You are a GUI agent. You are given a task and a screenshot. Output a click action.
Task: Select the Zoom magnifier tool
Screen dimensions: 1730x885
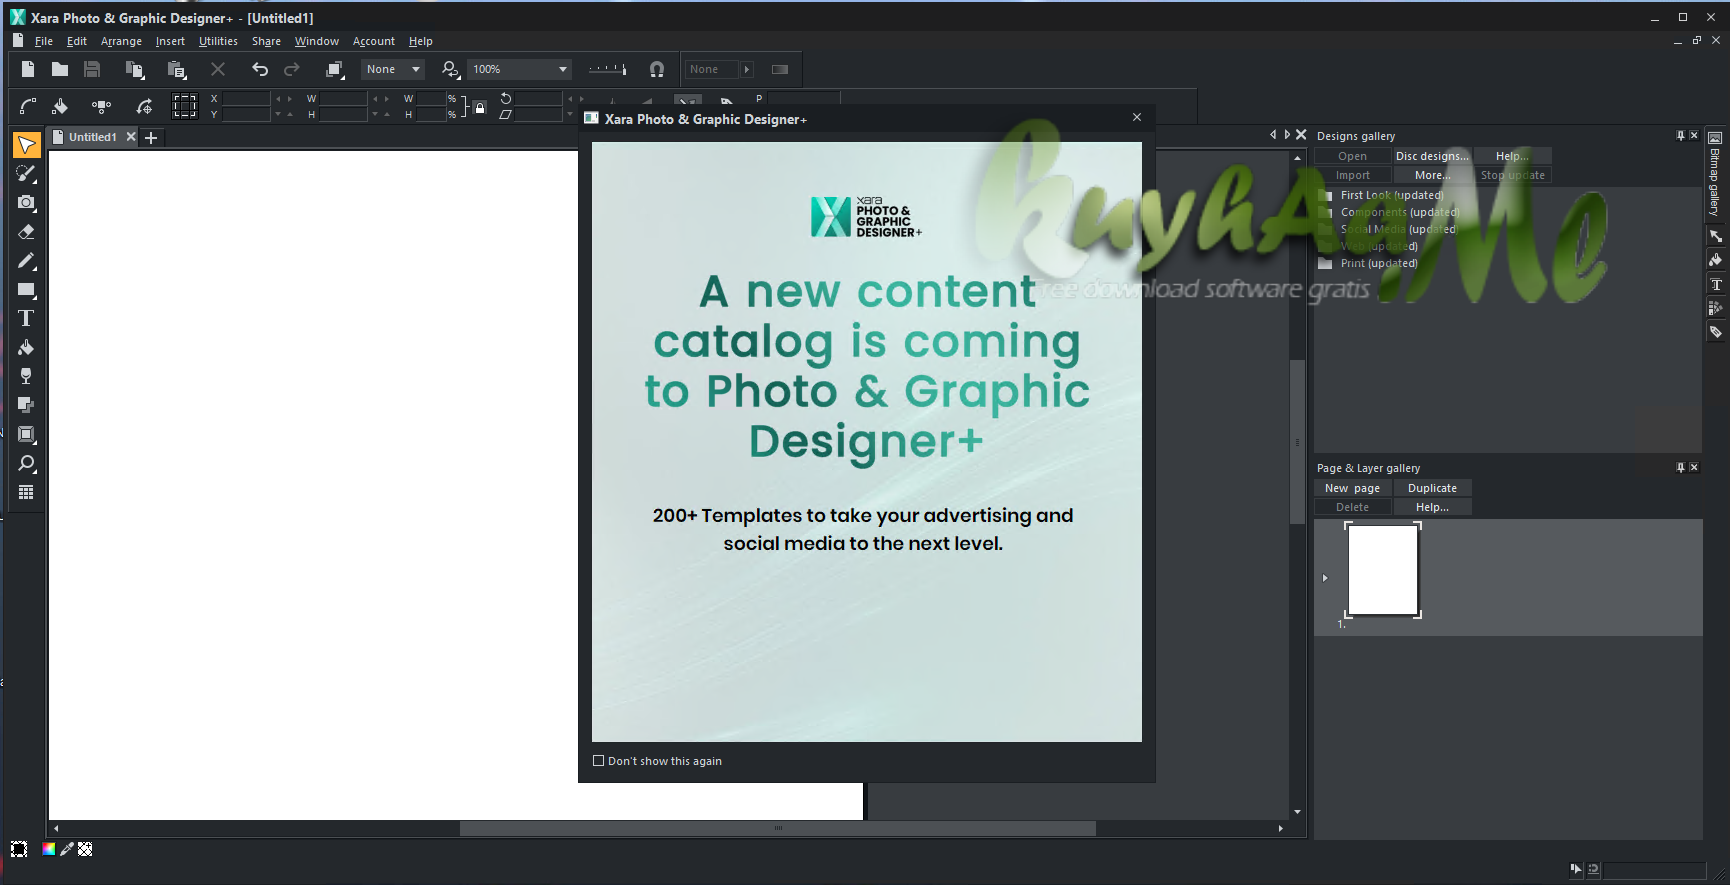click(x=27, y=463)
